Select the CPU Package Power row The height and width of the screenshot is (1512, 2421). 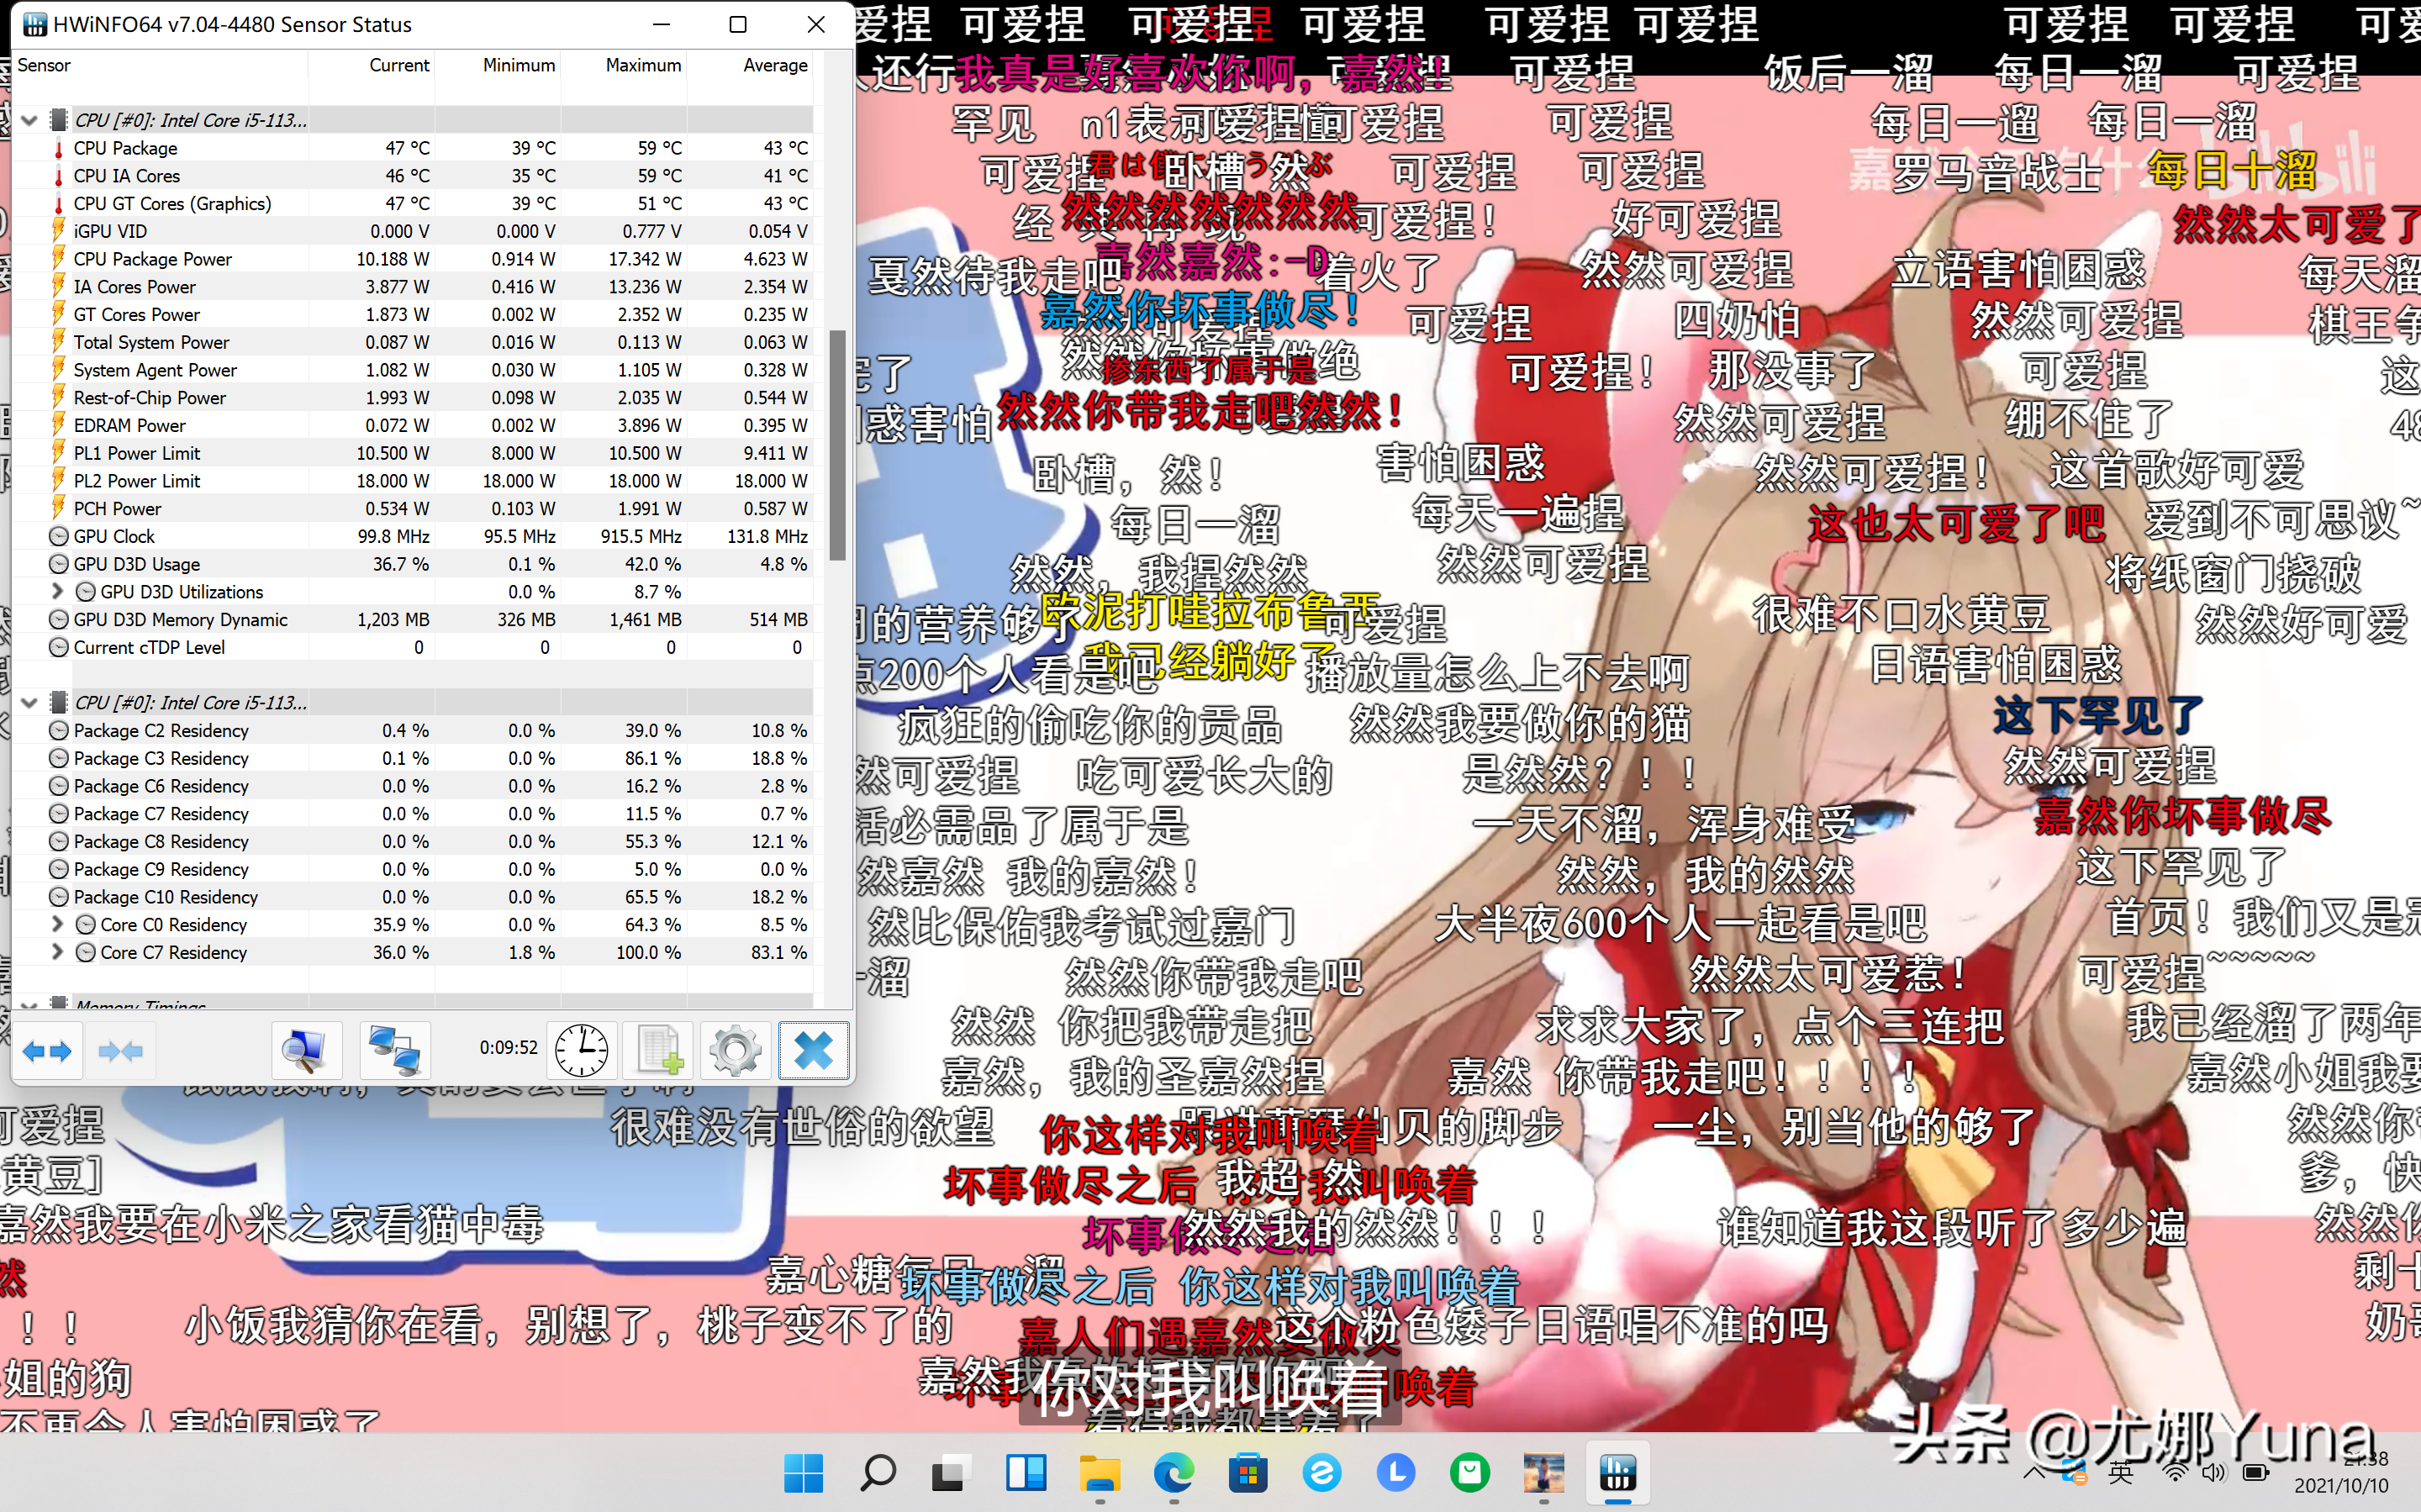point(412,259)
